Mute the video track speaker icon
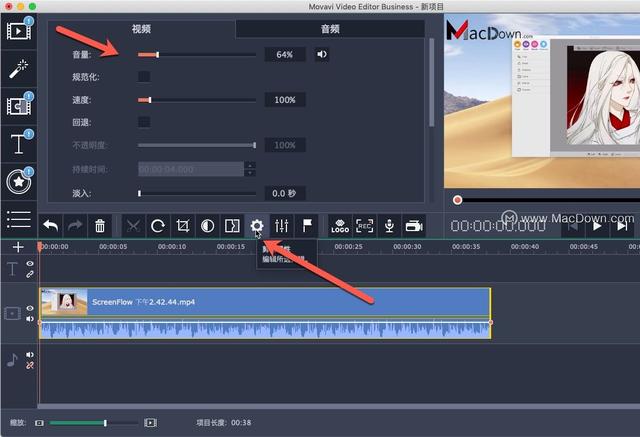This screenshot has width=640, height=437. [30, 319]
